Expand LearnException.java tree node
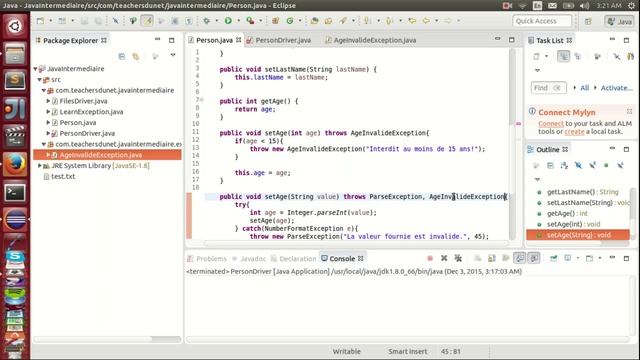 tap(48, 111)
